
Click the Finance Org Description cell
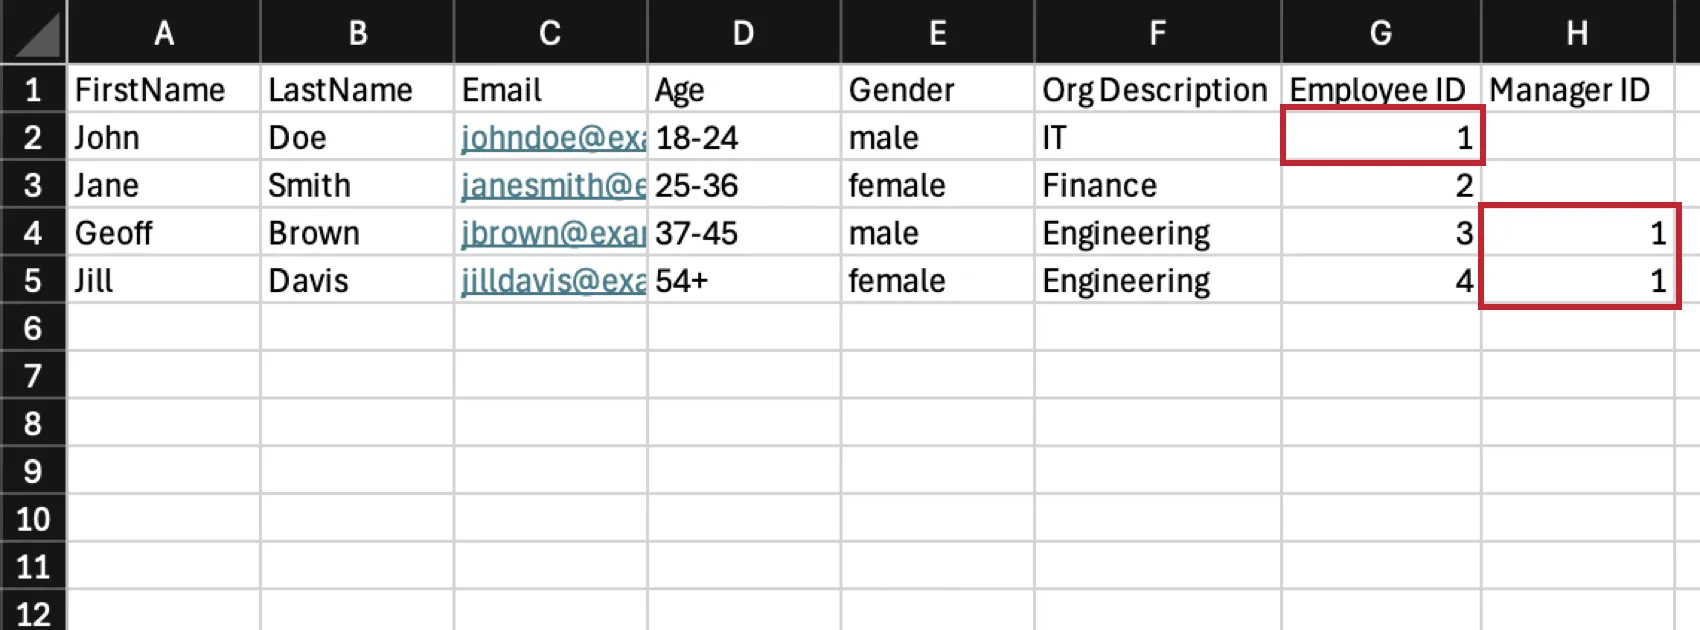coord(1157,186)
